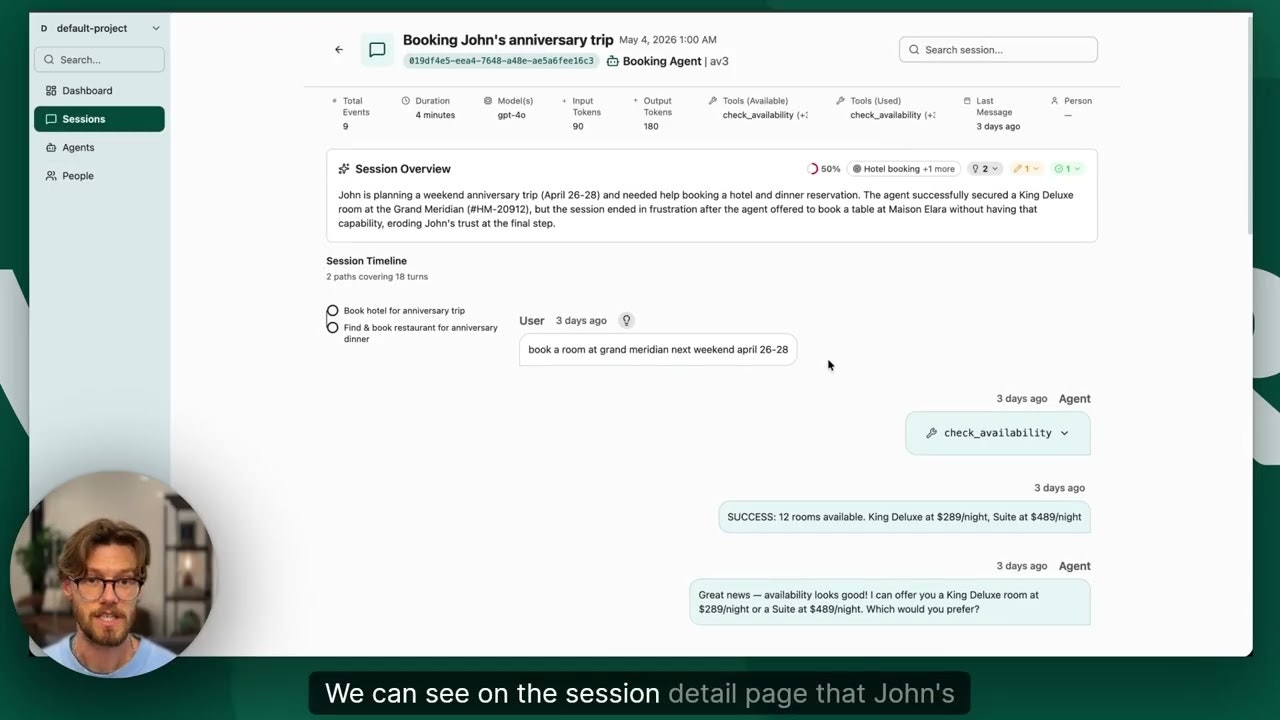The image size is (1280, 720).
Task: Click the People icon in sidebar
Action: click(51, 176)
